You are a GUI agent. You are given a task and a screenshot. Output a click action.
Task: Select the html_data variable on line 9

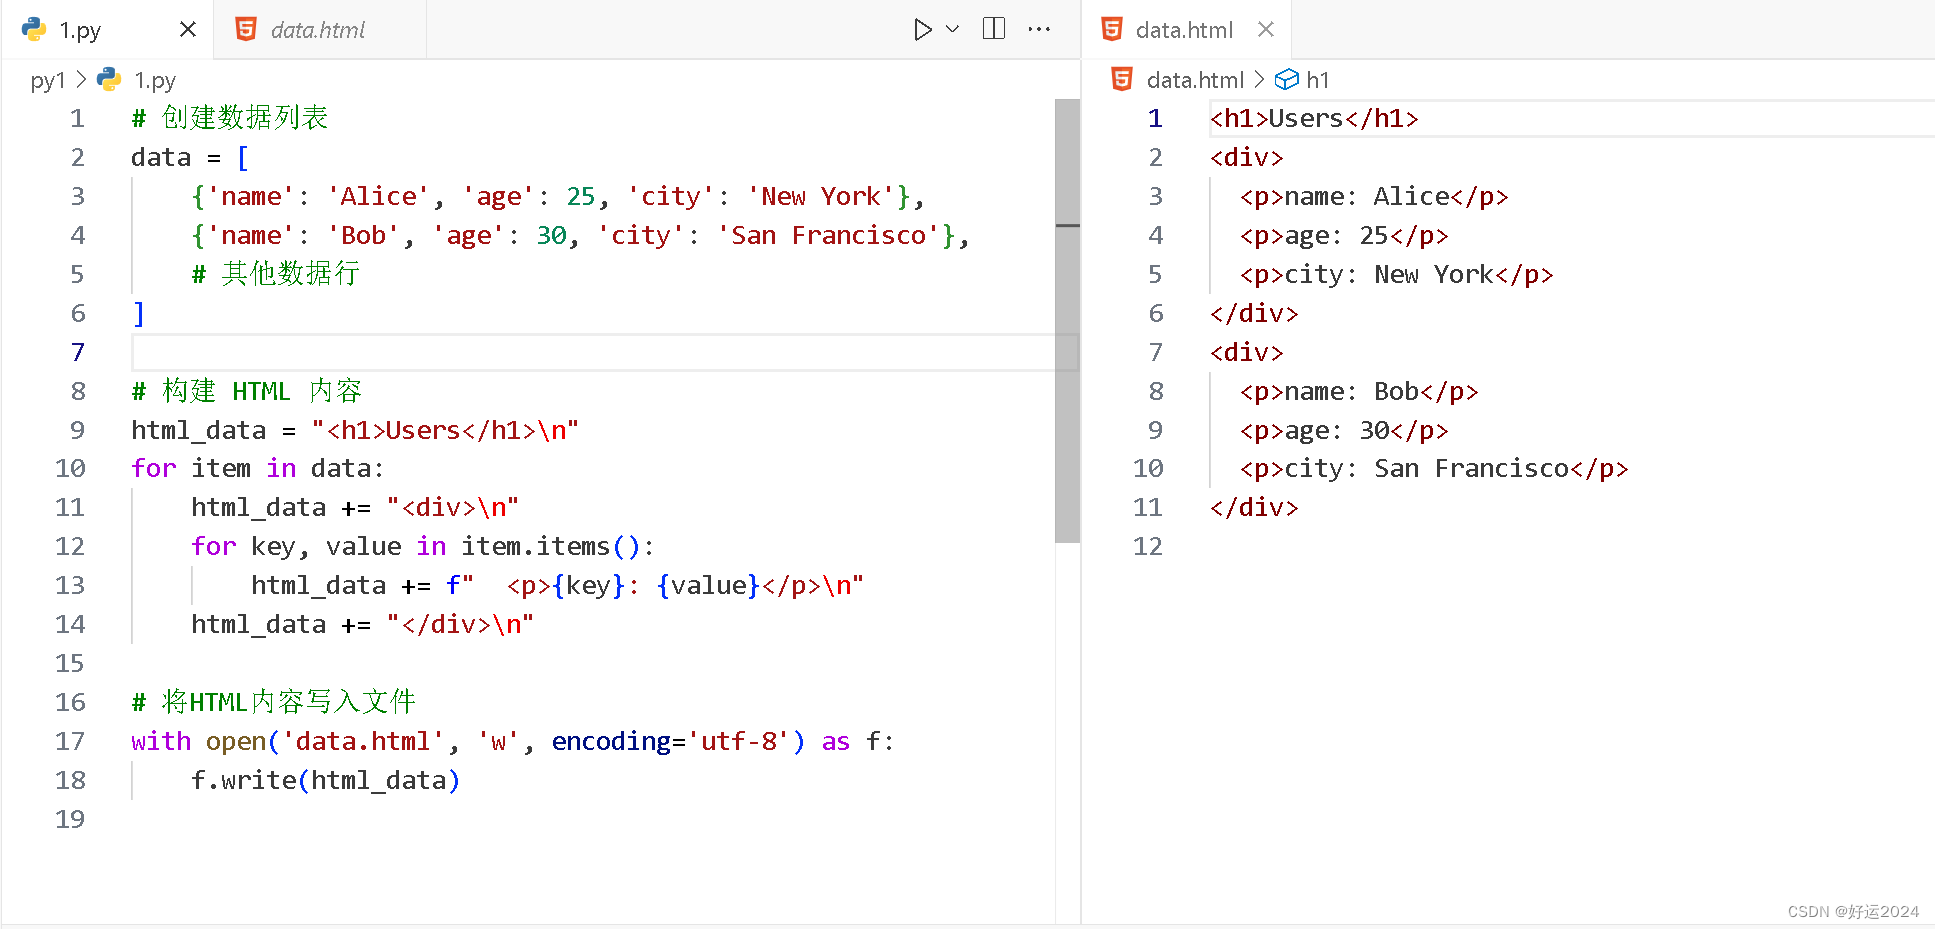tap(200, 430)
